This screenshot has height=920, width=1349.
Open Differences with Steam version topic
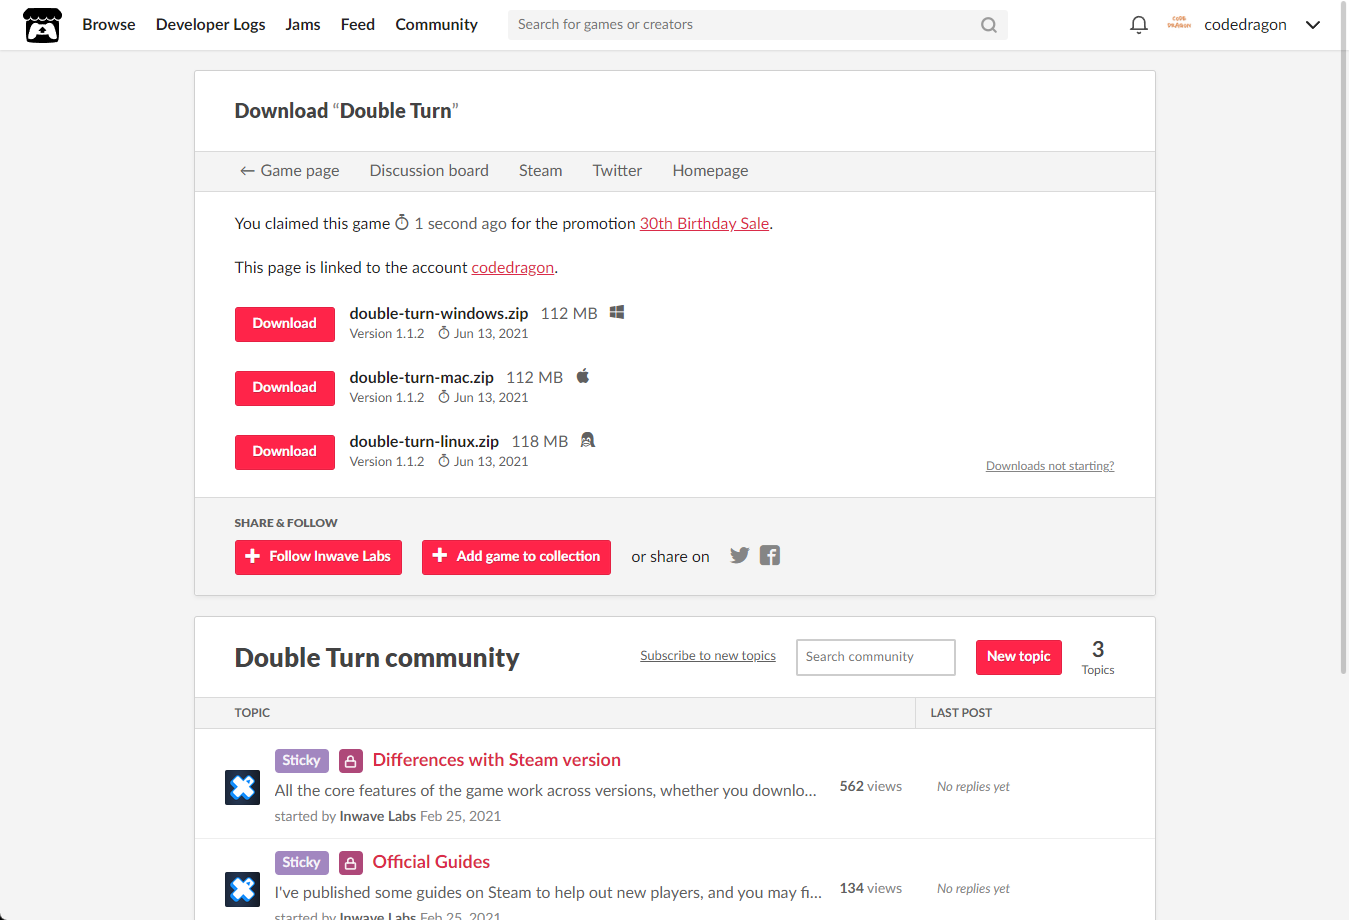[x=497, y=760]
